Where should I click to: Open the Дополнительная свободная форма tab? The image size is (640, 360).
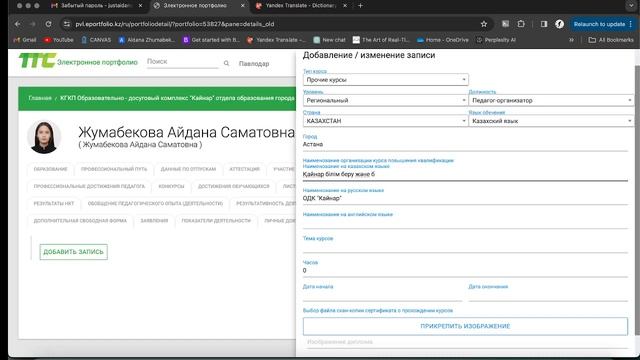80,220
